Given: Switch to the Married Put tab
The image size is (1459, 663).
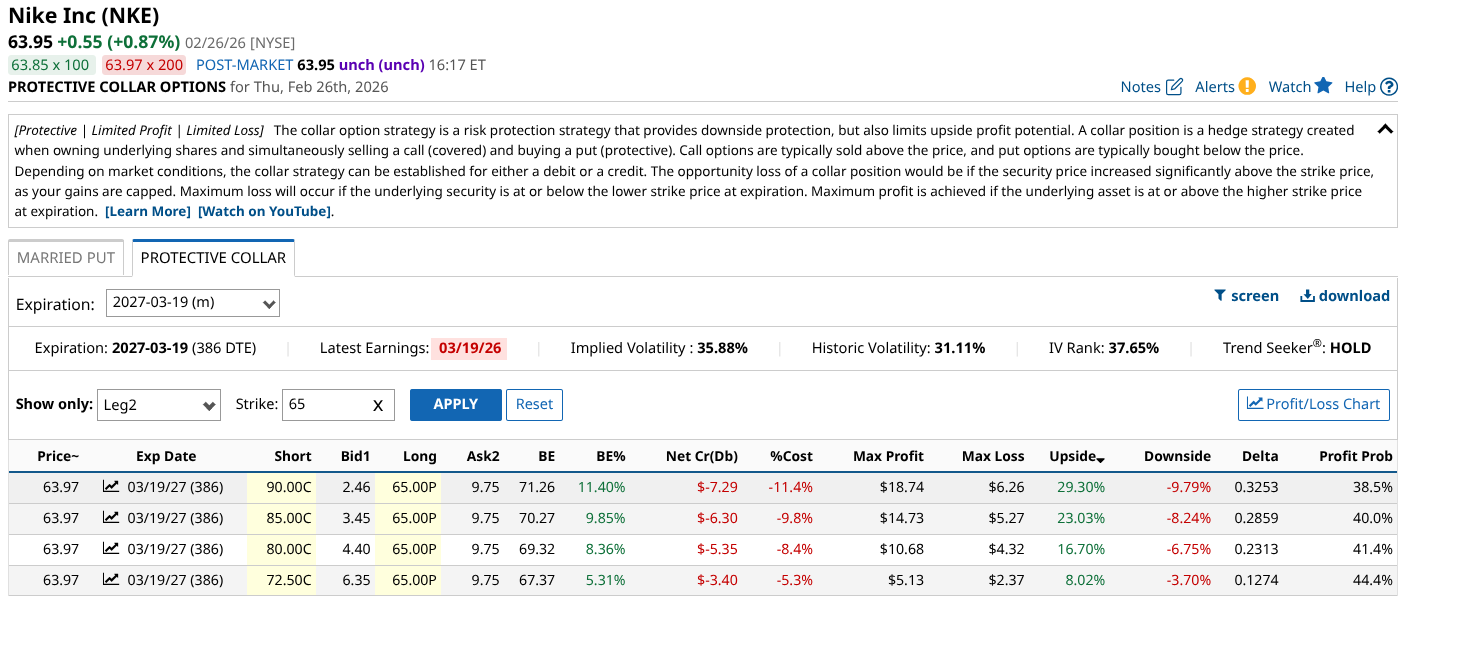Looking at the screenshot, I should [x=66, y=258].
